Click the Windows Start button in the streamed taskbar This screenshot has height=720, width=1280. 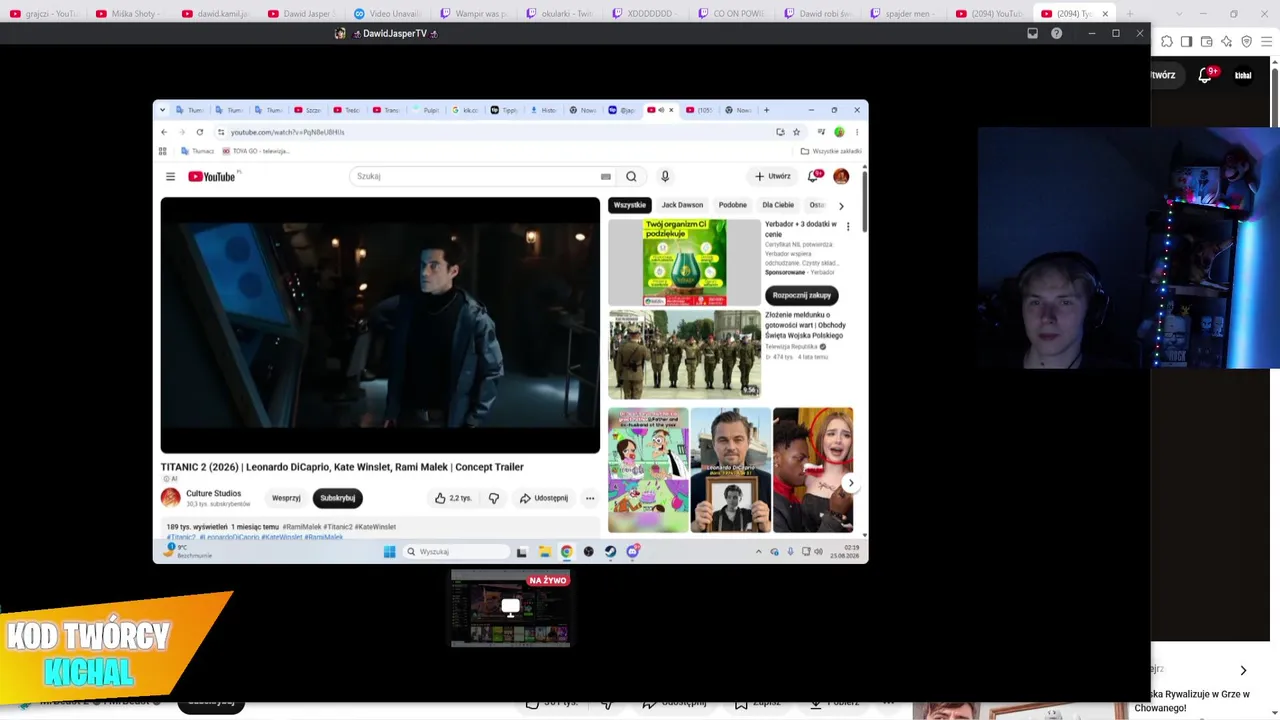coord(389,552)
